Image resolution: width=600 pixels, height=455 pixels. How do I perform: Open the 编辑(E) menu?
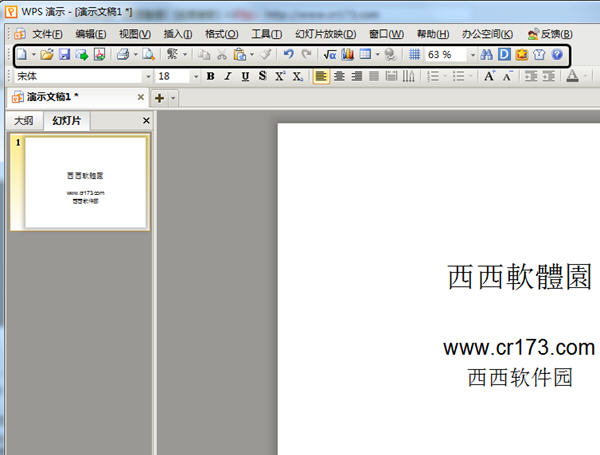tap(91, 34)
